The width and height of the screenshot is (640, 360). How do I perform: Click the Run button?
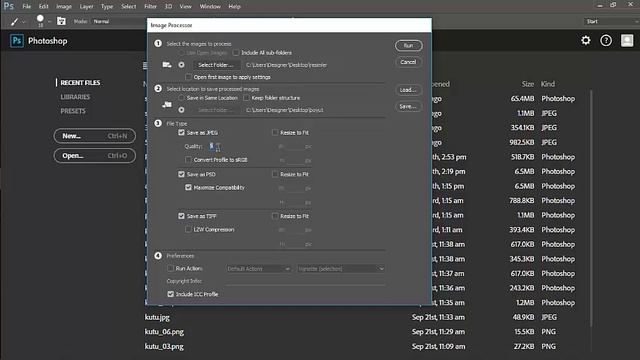click(x=409, y=45)
